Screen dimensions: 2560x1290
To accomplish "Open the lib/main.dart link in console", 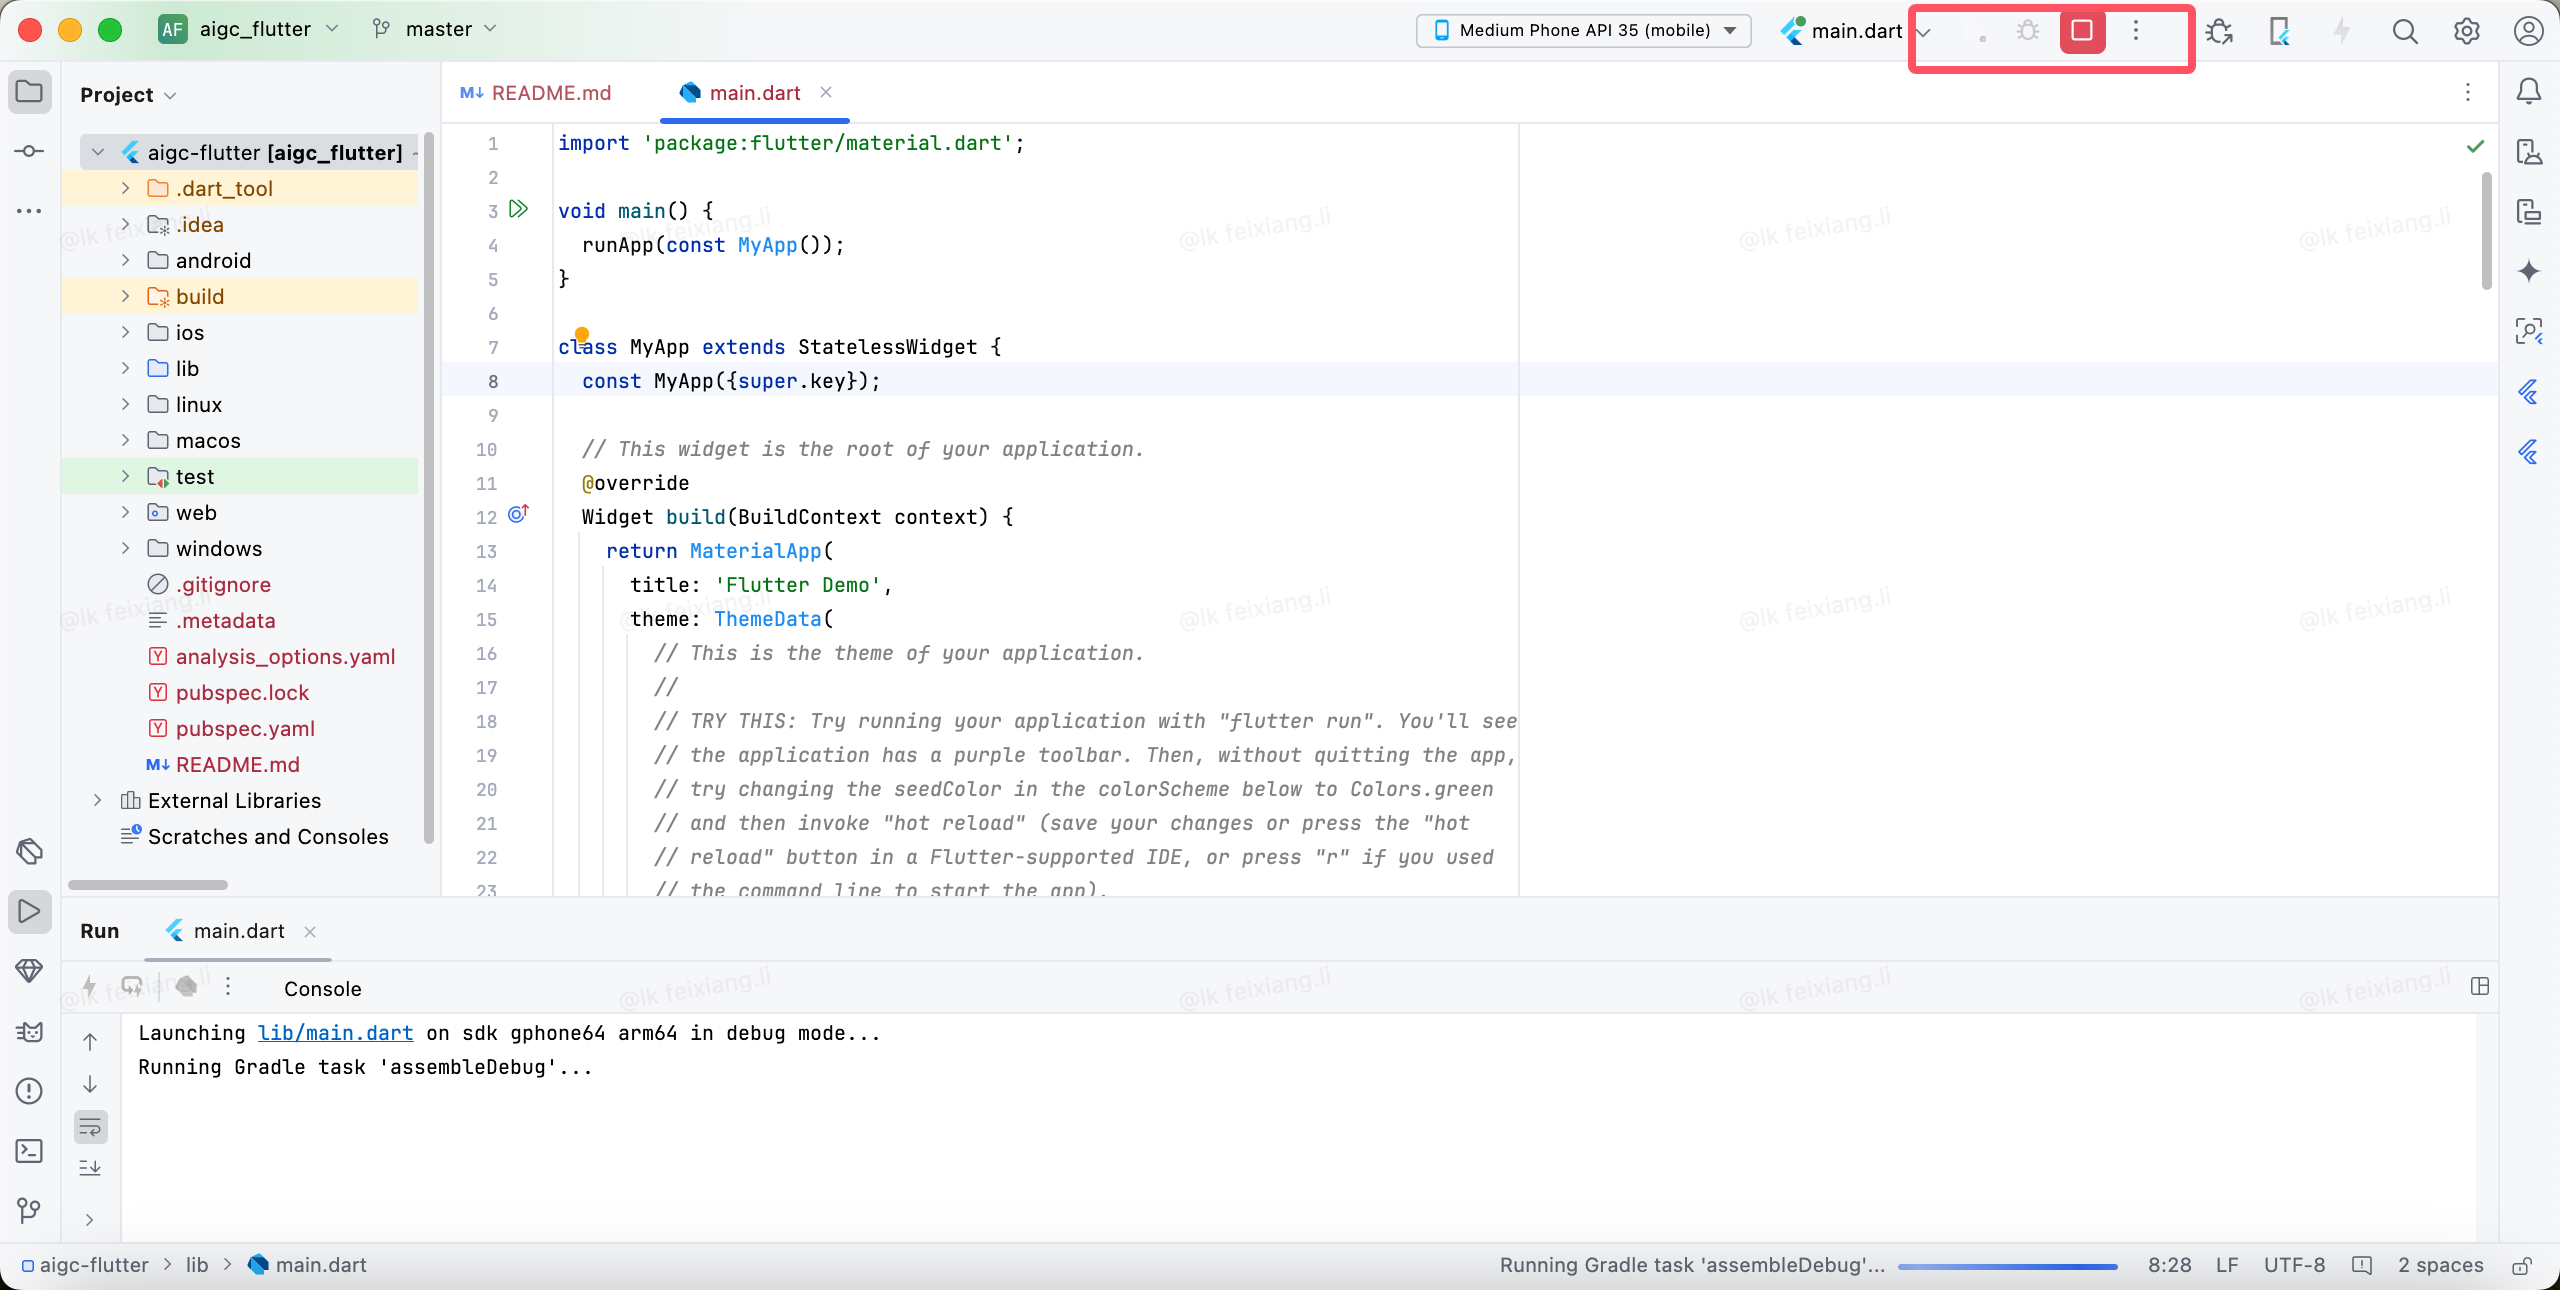I will (x=335, y=1033).
